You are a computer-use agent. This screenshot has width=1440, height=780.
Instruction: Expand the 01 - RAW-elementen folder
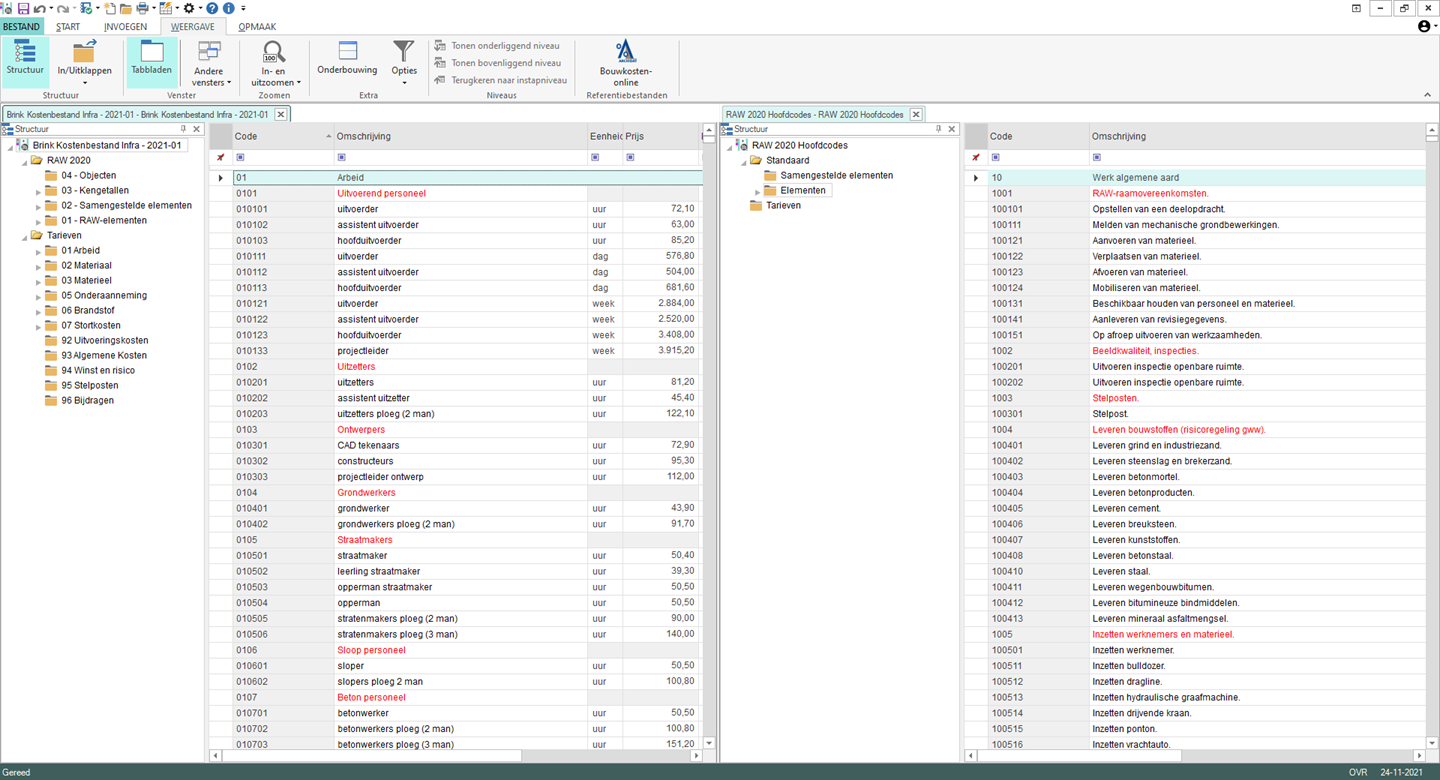coord(39,221)
